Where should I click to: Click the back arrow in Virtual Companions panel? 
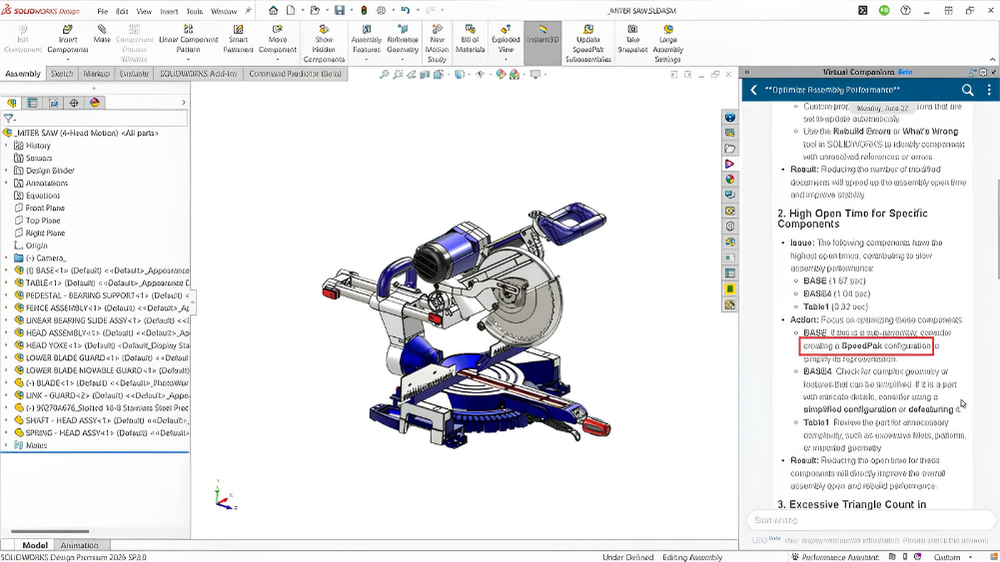tap(754, 90)
